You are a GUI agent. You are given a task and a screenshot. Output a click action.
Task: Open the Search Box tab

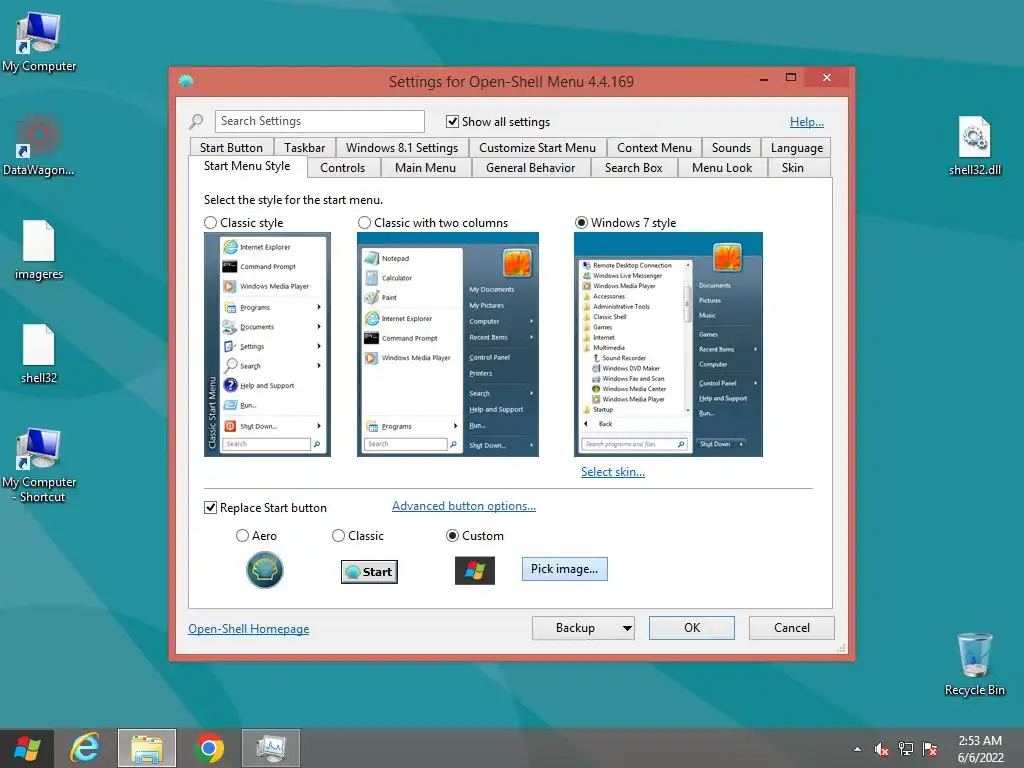click(x=633, y=168)
